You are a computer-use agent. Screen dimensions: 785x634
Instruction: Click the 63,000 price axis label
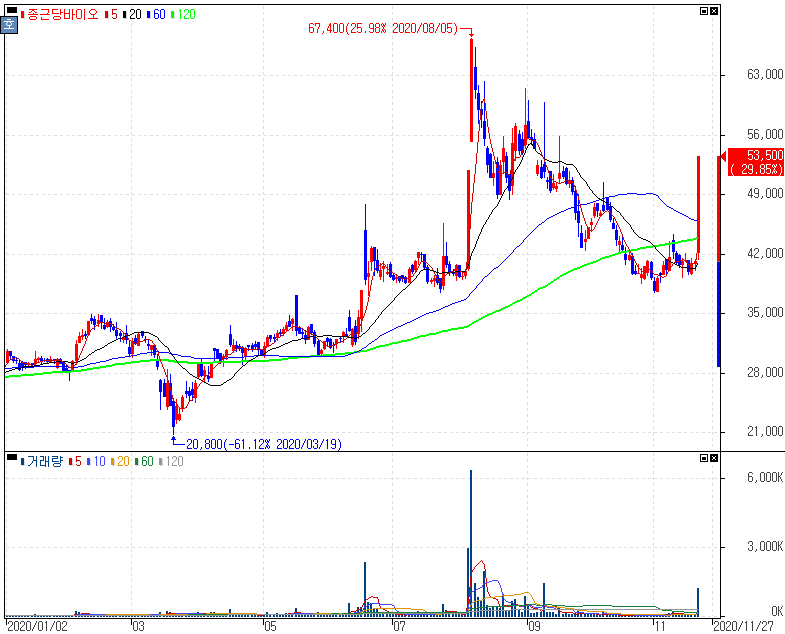click(765, 75)
